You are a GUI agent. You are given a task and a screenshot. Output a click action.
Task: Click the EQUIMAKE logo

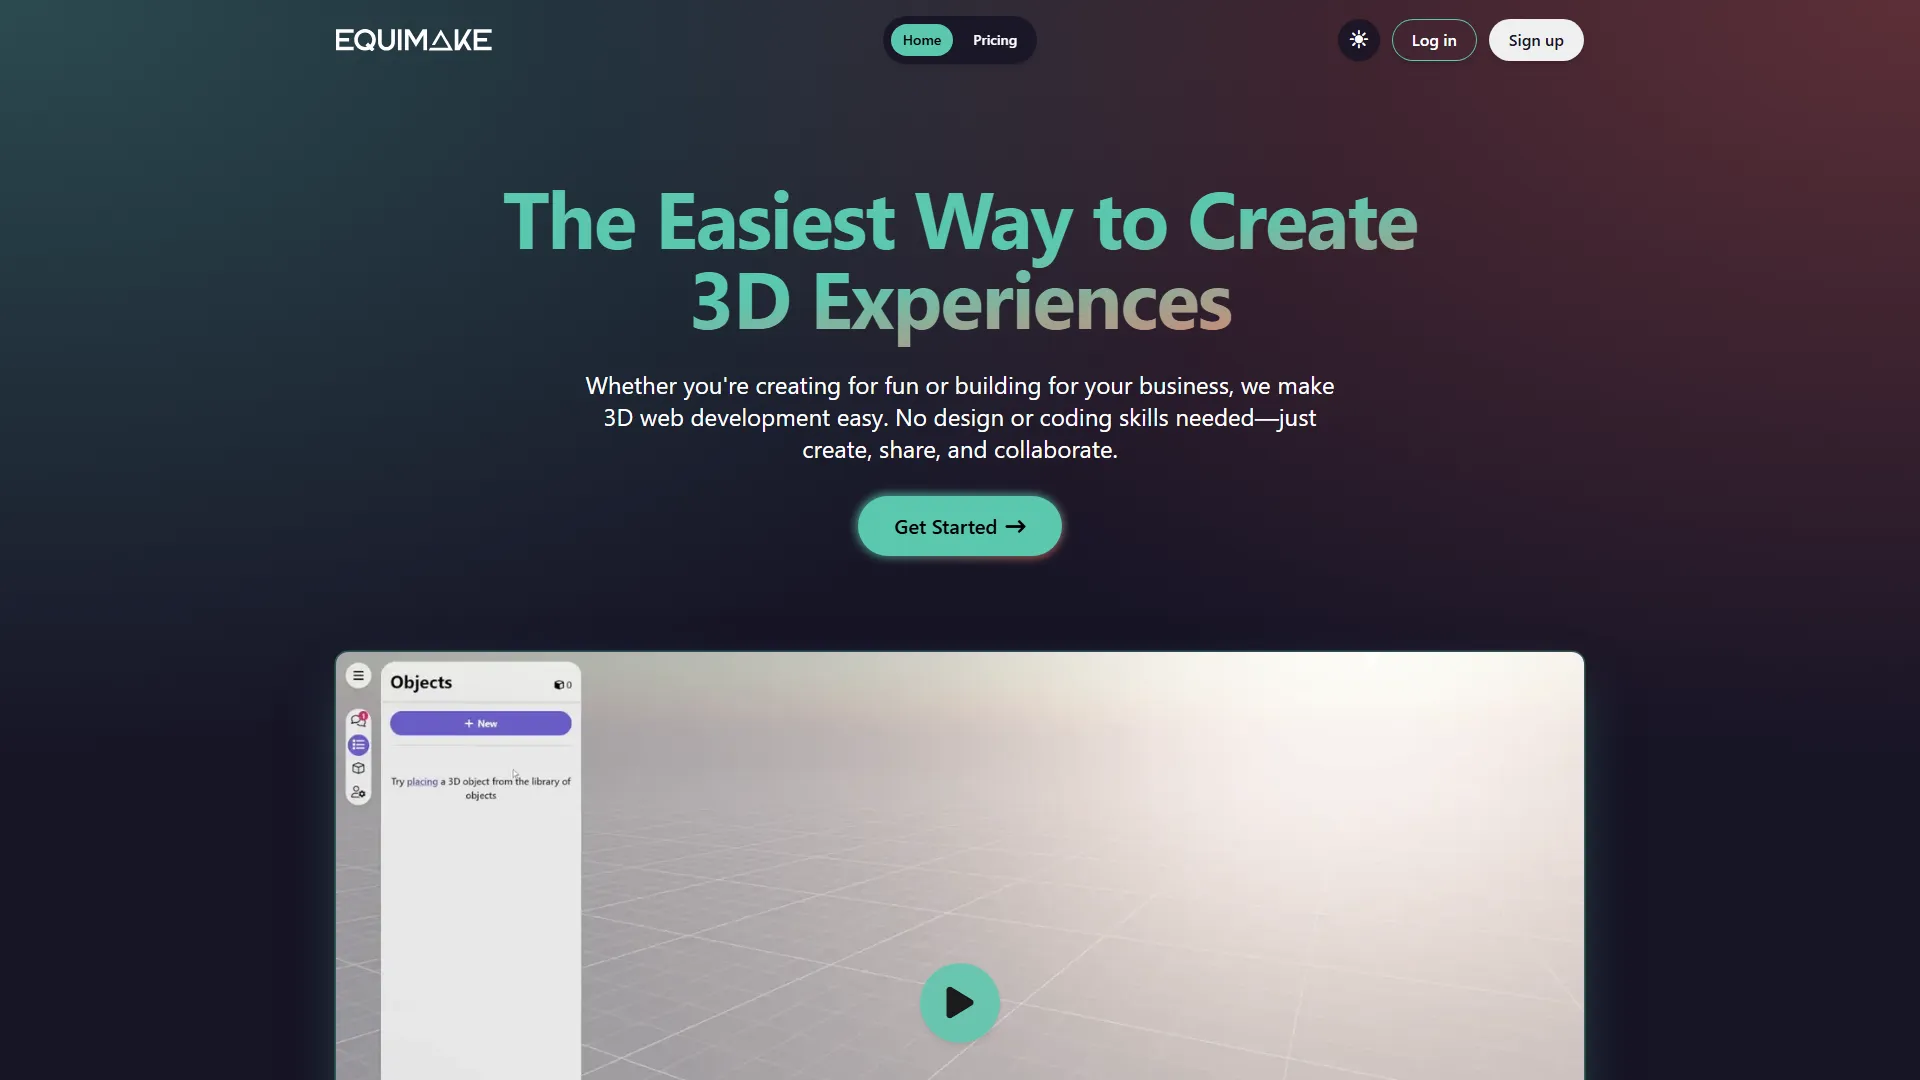(x=413, y=40)
